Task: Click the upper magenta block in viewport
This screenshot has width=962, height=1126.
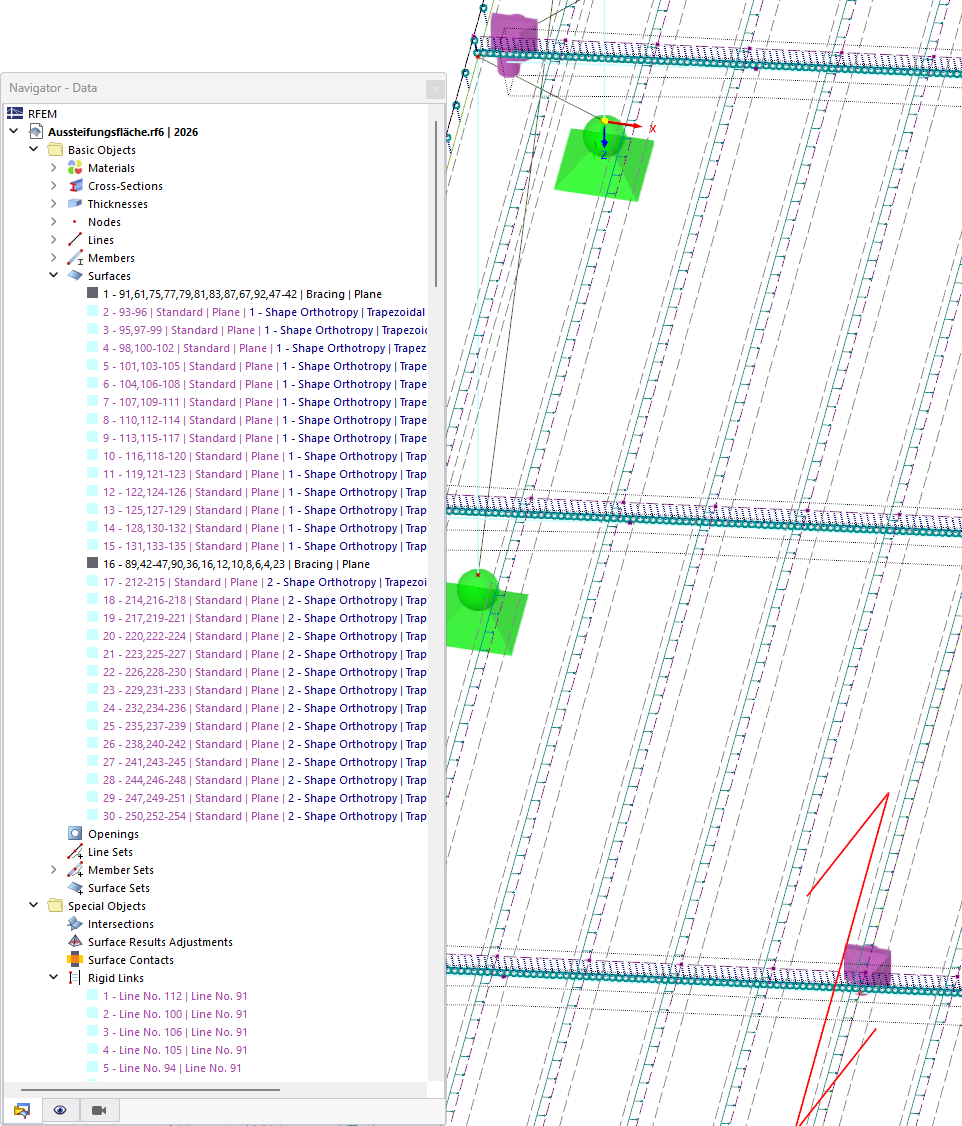Action: click(x=514, y=43)
